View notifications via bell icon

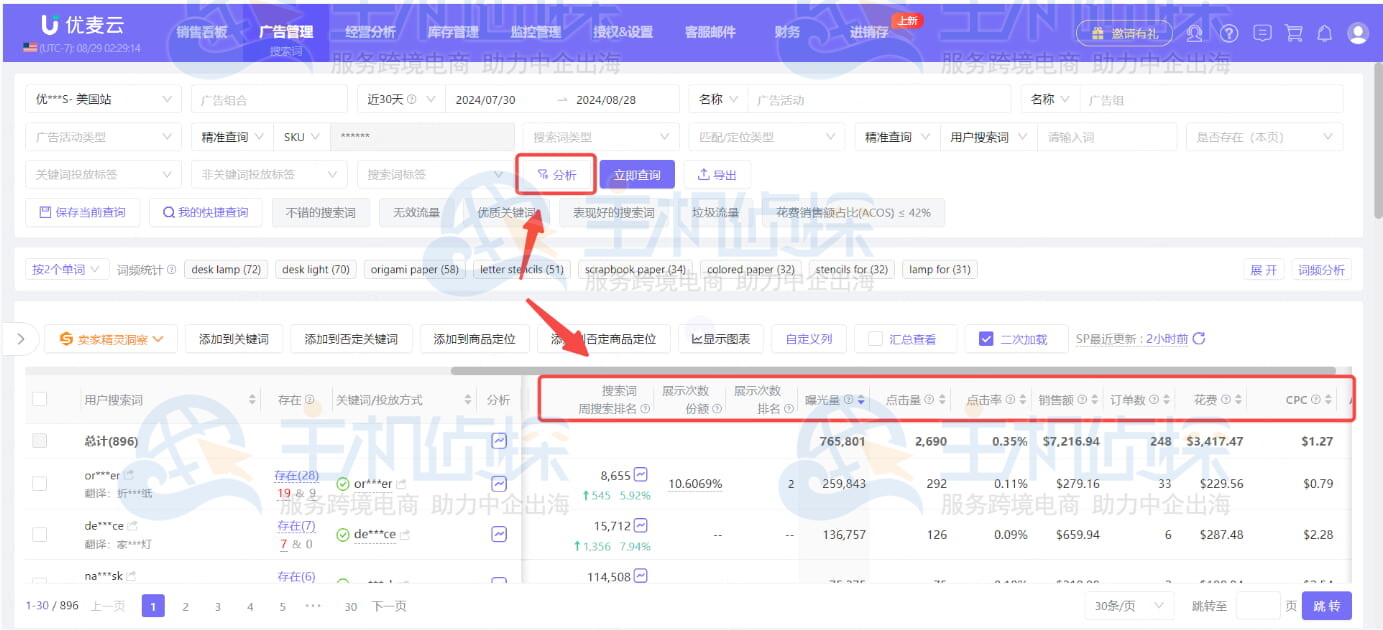pyautogui.click(x=1323, y=33)
